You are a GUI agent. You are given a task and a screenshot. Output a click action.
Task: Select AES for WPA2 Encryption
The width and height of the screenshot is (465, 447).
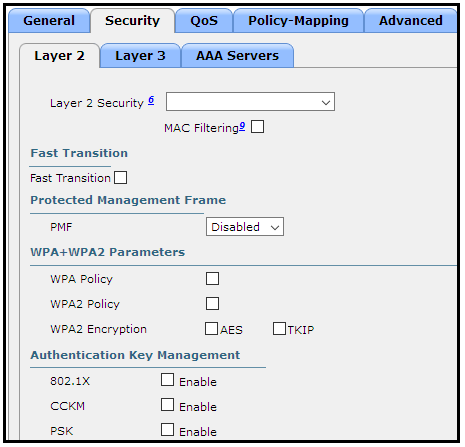(211, 328)
